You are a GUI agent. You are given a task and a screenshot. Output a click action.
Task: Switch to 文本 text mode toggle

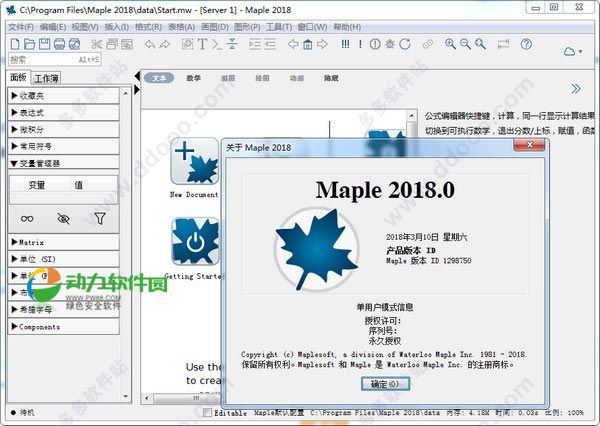pyautogui.click(x=159, y=78)
